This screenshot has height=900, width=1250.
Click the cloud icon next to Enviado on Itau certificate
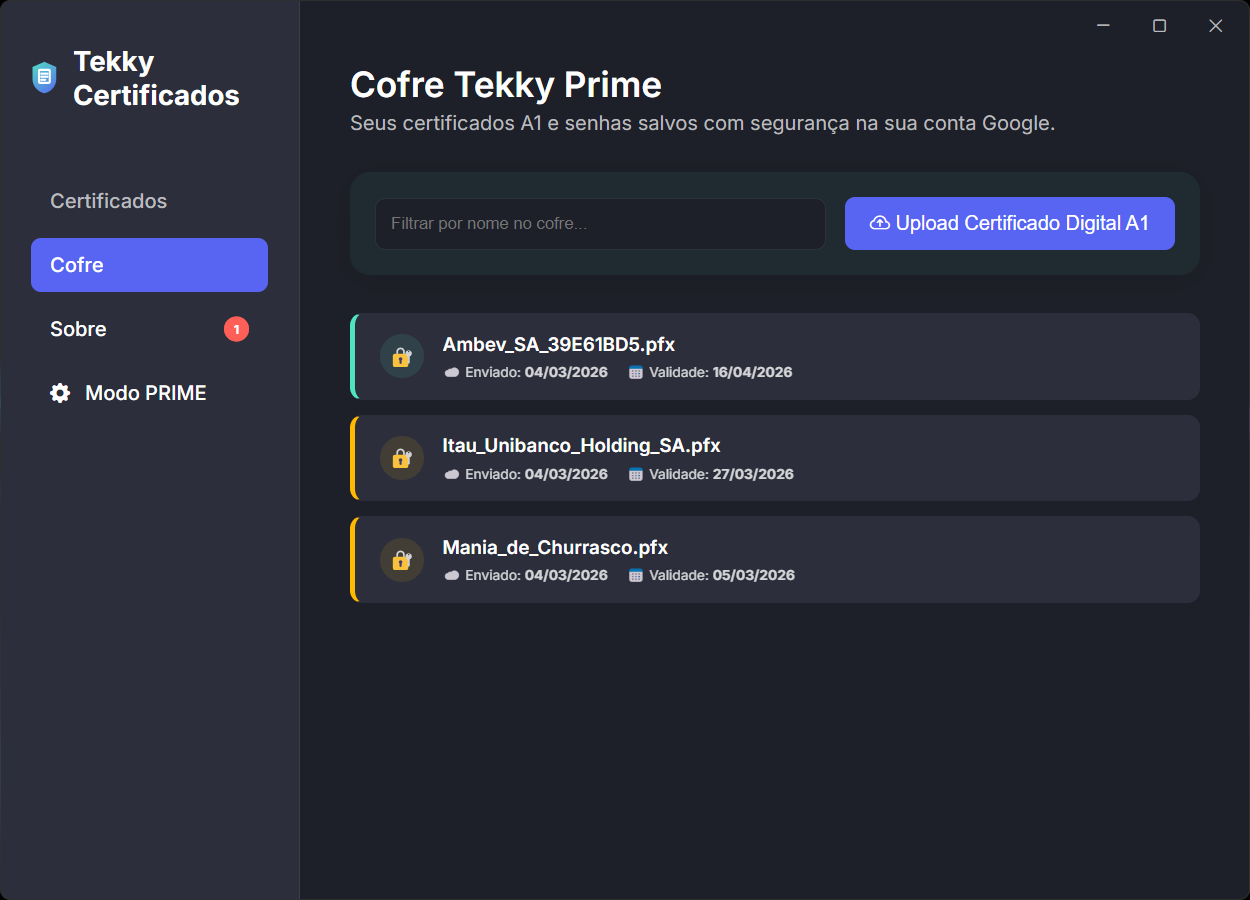tap(452, 474)
